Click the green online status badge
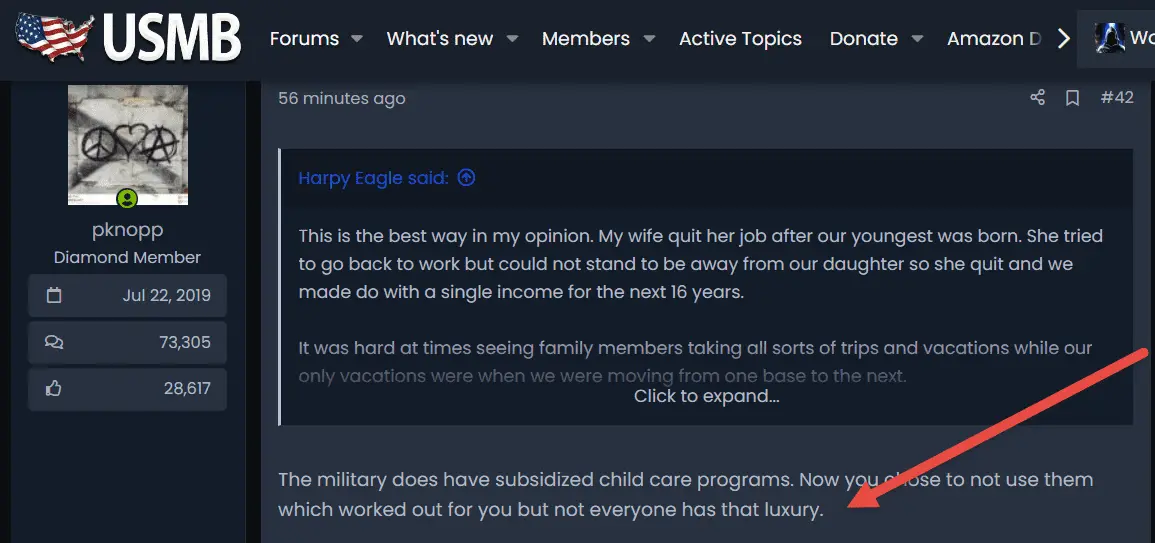This screenshot has height=543, width=1155. click(127, 199)
